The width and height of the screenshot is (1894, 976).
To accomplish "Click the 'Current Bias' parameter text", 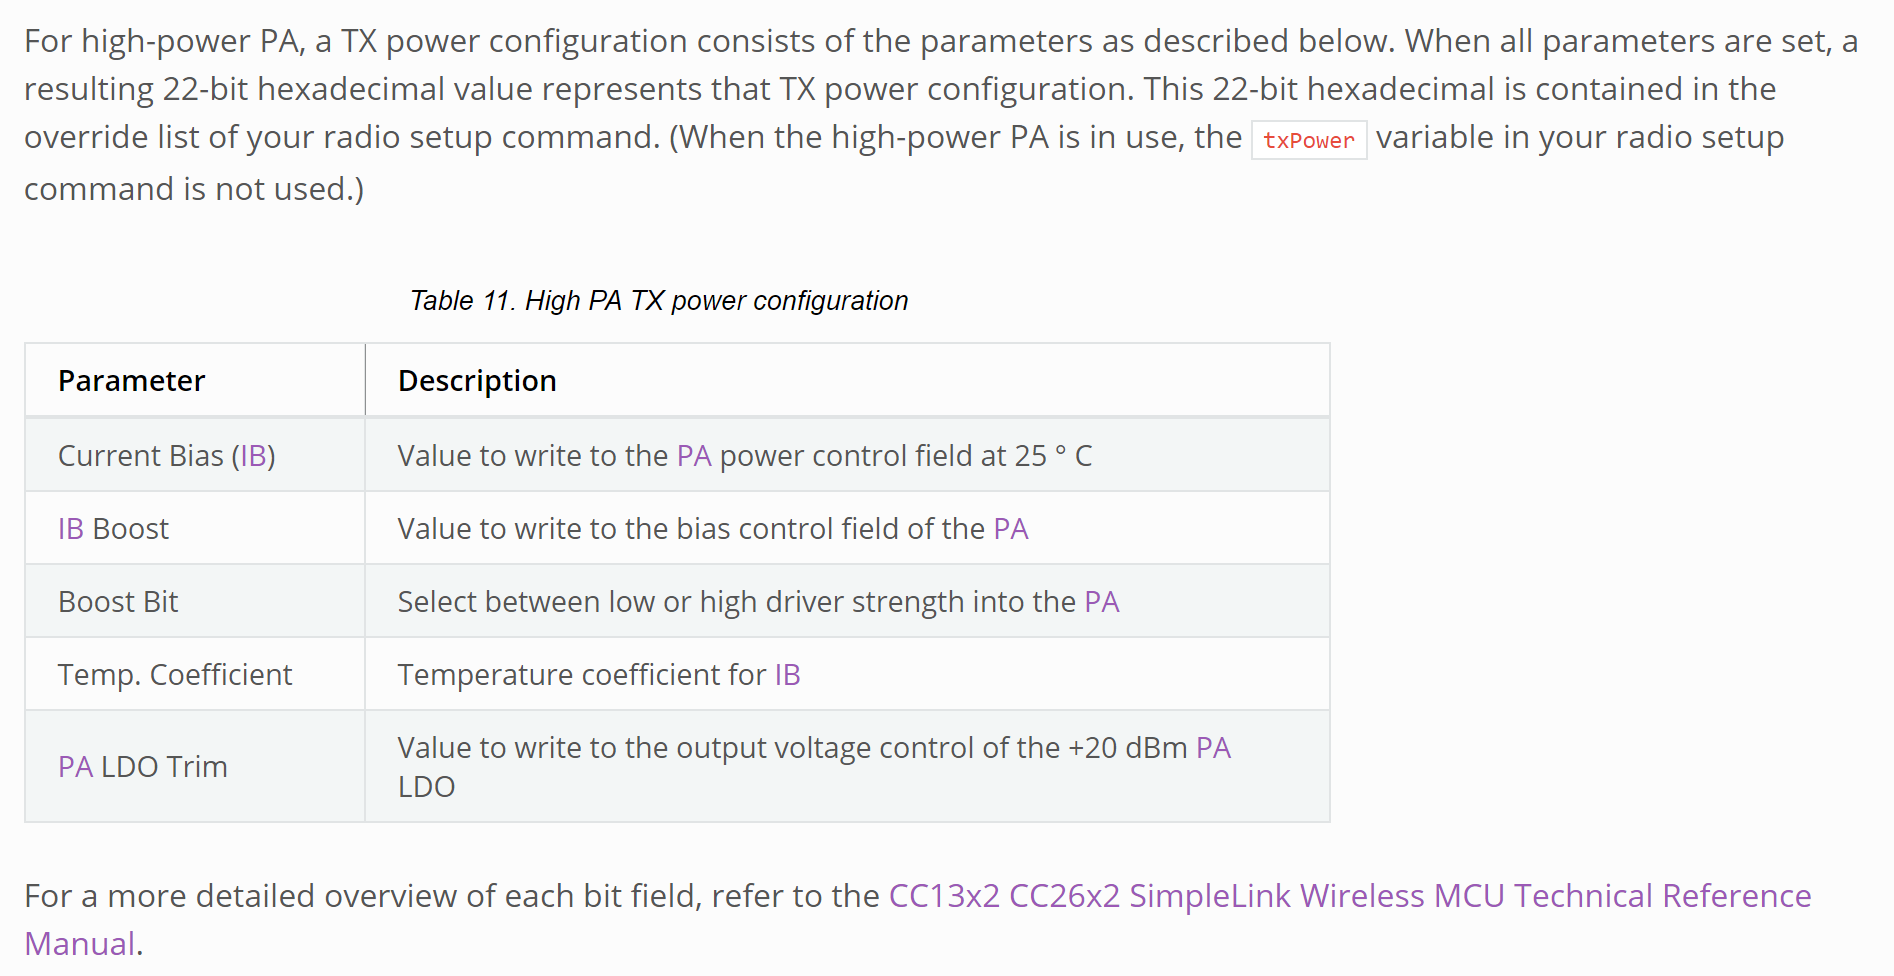I will pyautogui.click(x=140, y=456).
